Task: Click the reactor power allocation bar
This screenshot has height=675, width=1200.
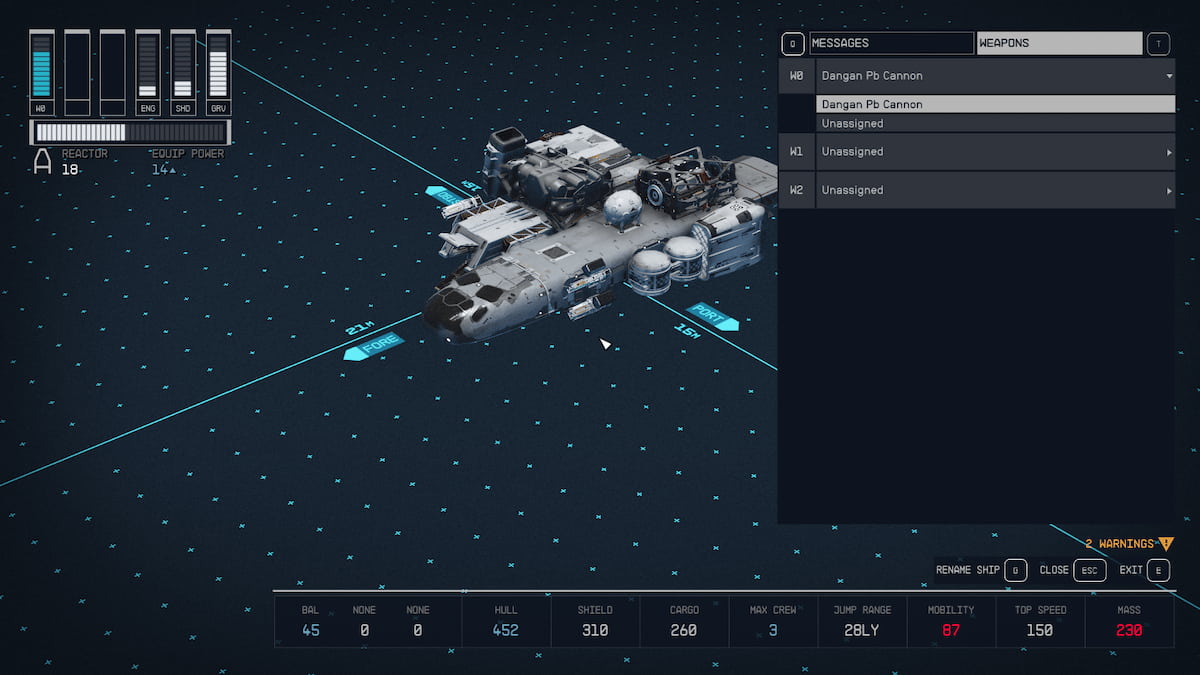Action: click(130, 133)
